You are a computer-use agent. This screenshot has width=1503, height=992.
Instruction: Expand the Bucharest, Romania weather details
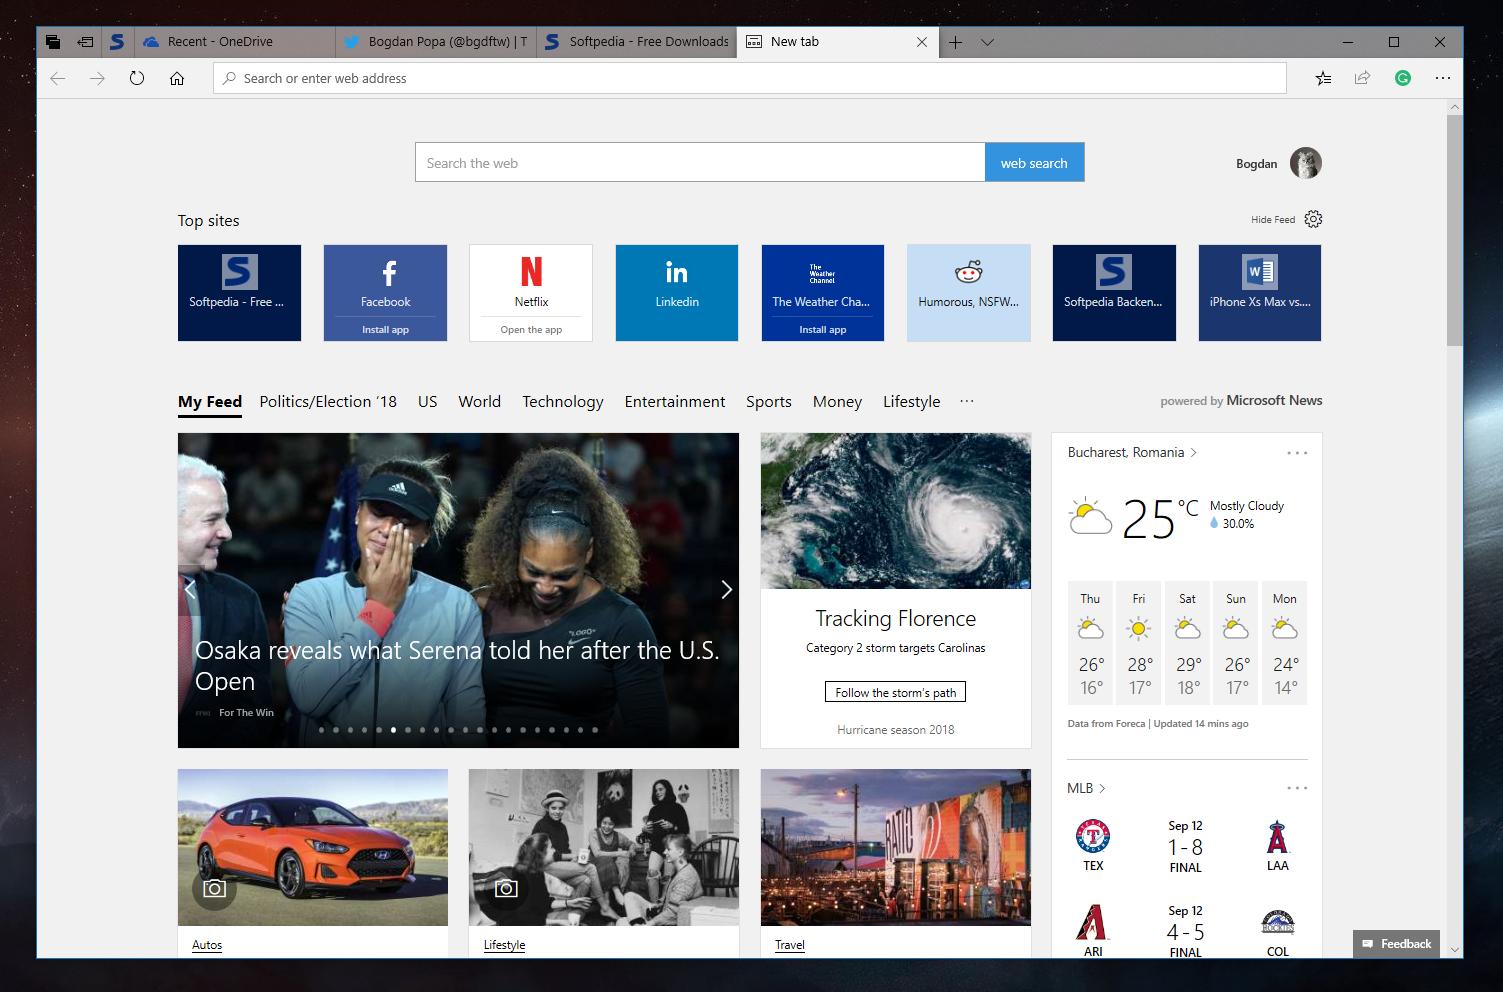coord(1192,452)
